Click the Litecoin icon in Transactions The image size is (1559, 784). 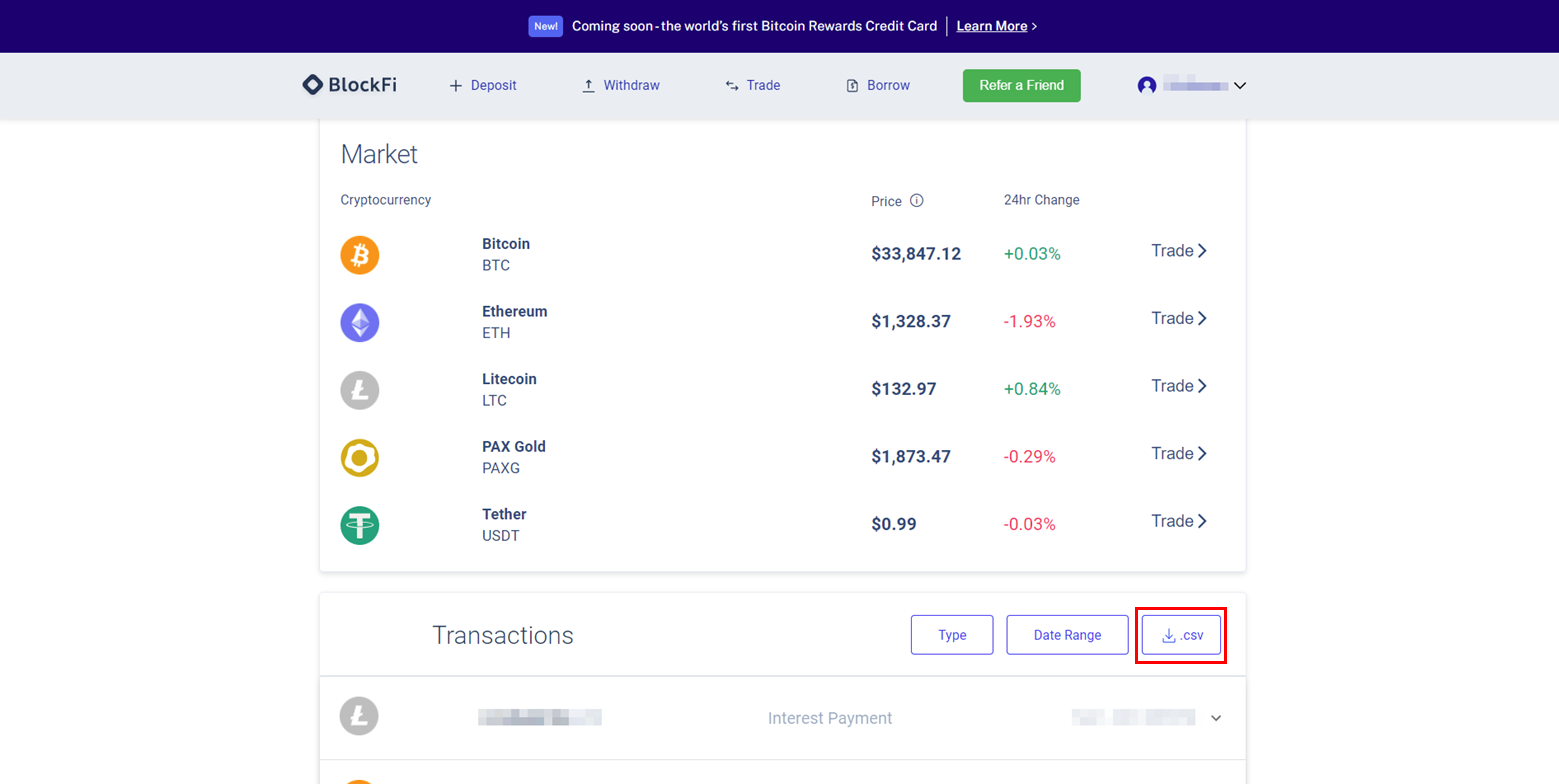click(360, 717)
